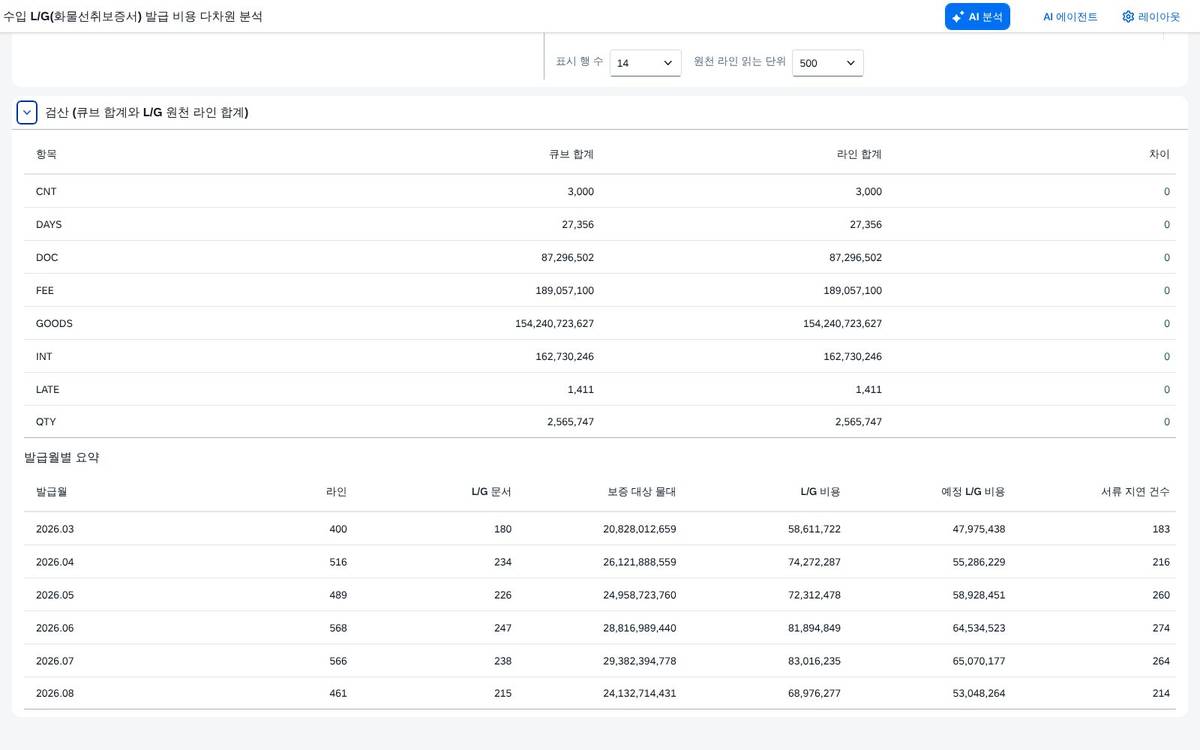This screenshot has height=750, width=1200.
Task: Click the gear icon beside 레이아웃
Action: [x=1128, y=17]
